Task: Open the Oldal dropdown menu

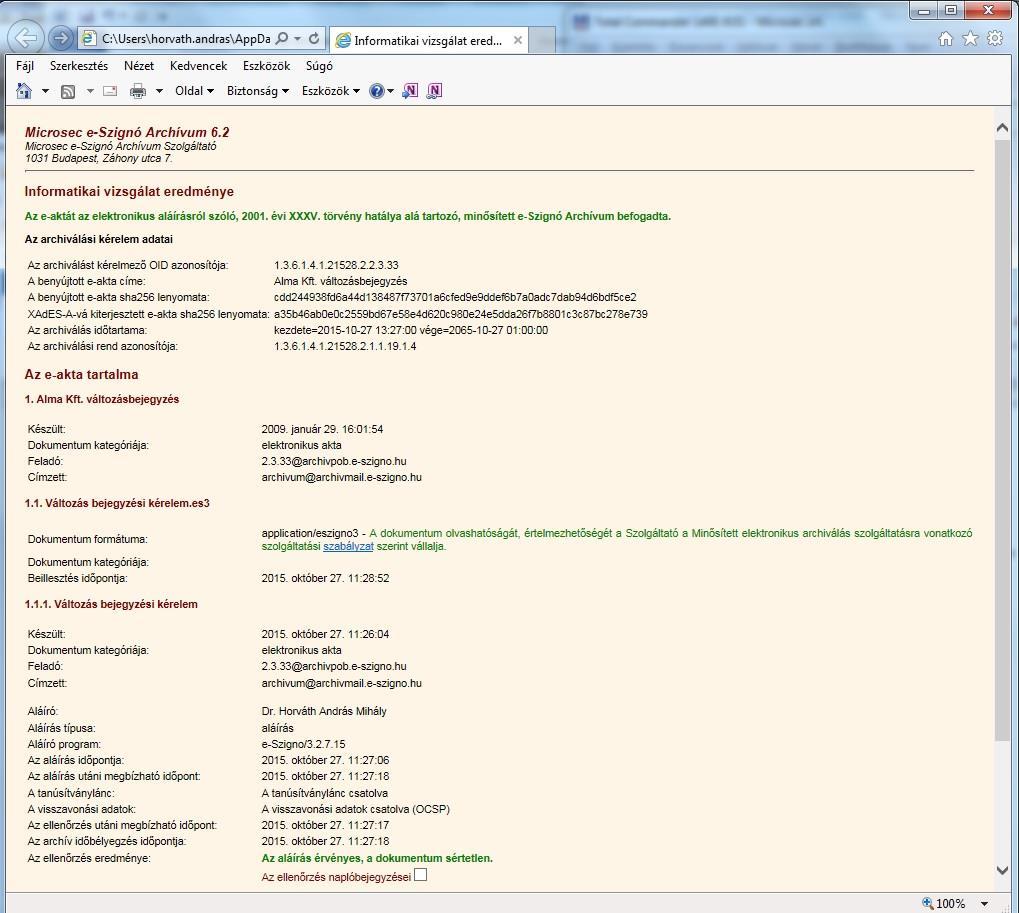Action: coord(194,91)
